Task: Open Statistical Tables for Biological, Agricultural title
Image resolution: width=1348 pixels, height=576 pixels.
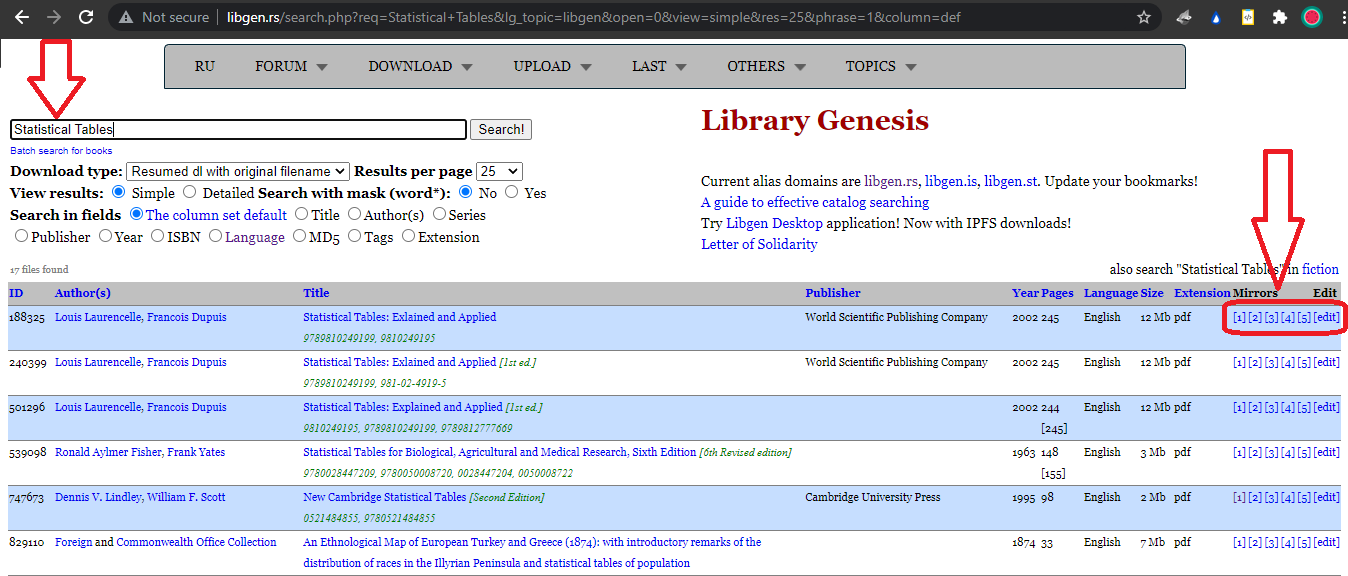Action: pyautogui.click(x=499, y=452)
